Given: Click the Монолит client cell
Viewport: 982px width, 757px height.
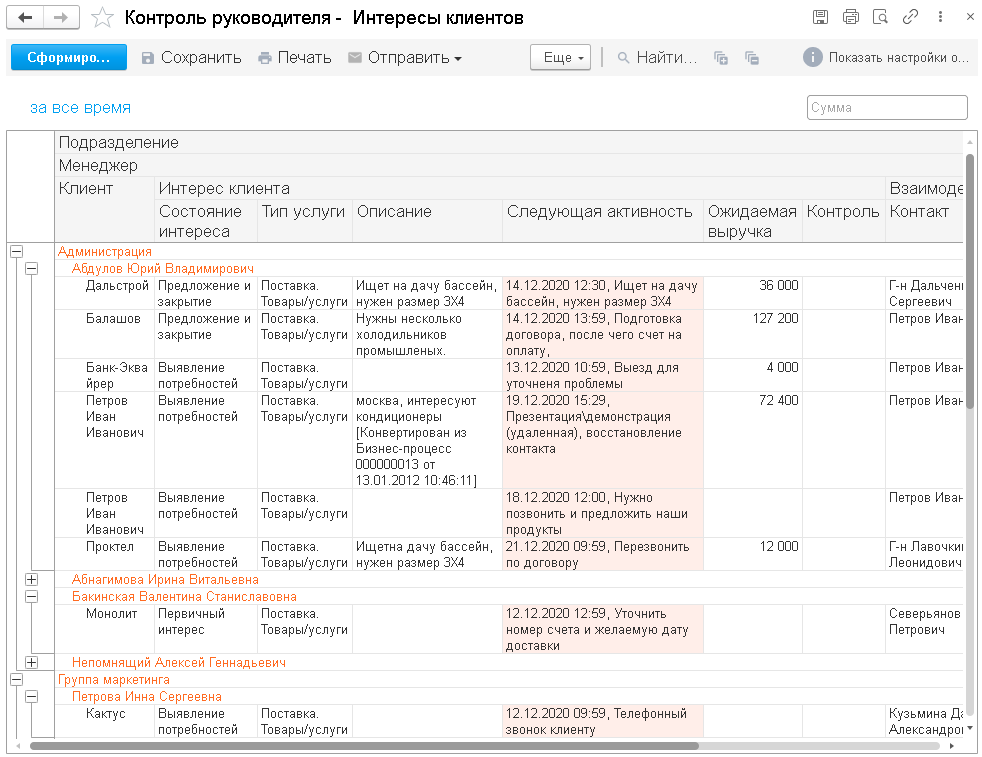Looking at the screenshot, I should click(x=105, y=629).
